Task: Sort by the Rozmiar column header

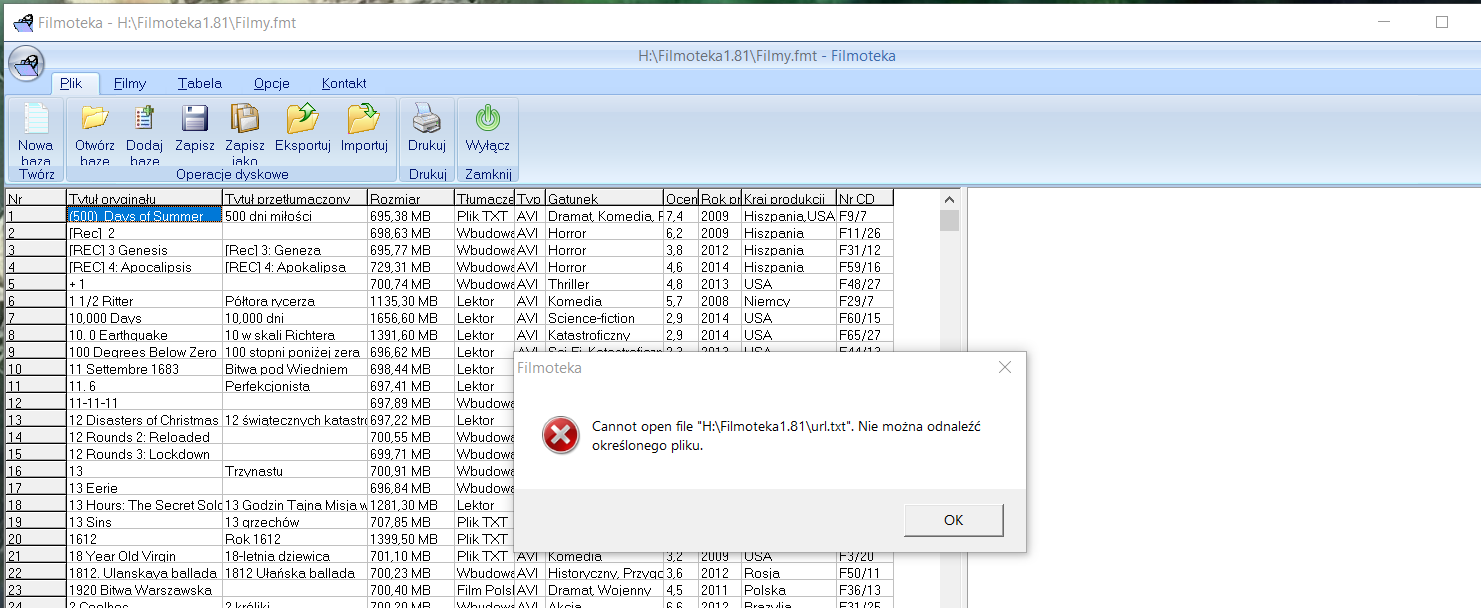Action: [x=410, y=199]
